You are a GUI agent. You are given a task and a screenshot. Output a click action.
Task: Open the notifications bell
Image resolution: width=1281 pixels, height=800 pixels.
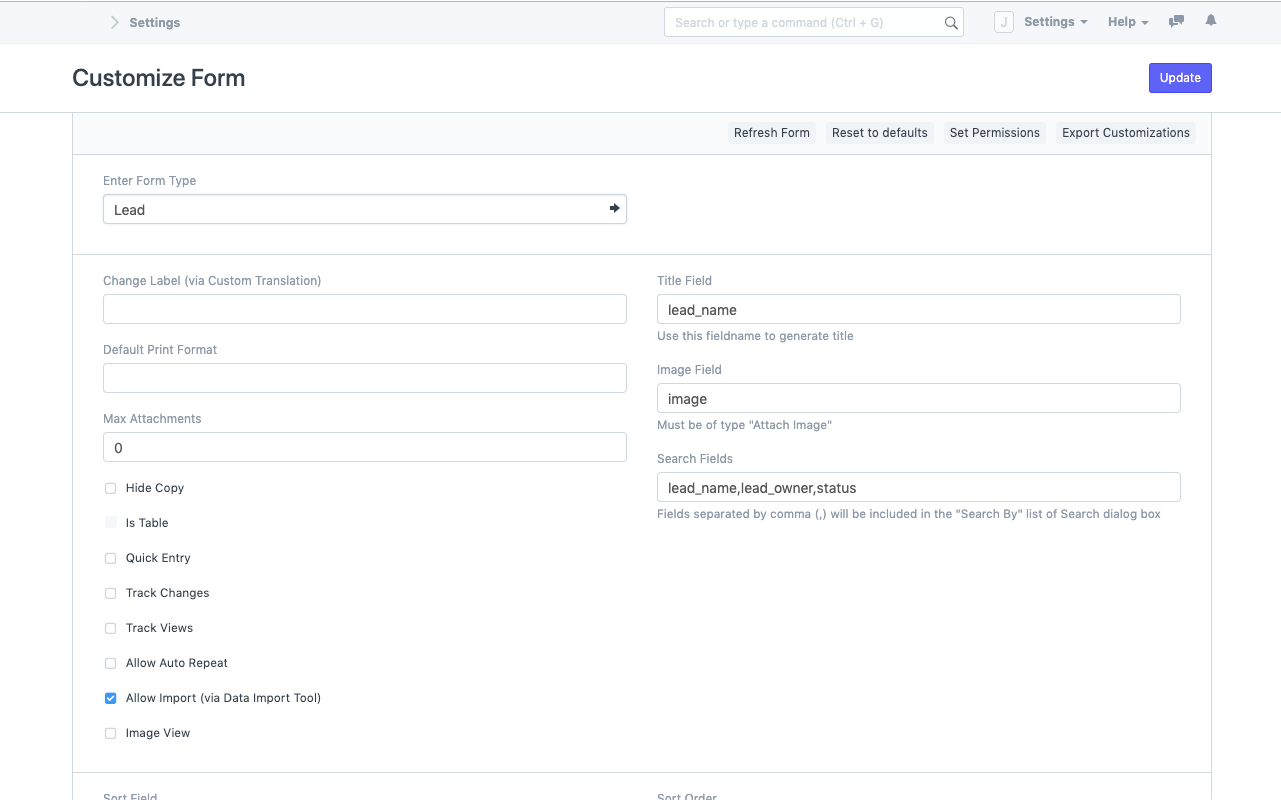point(1211,21)
